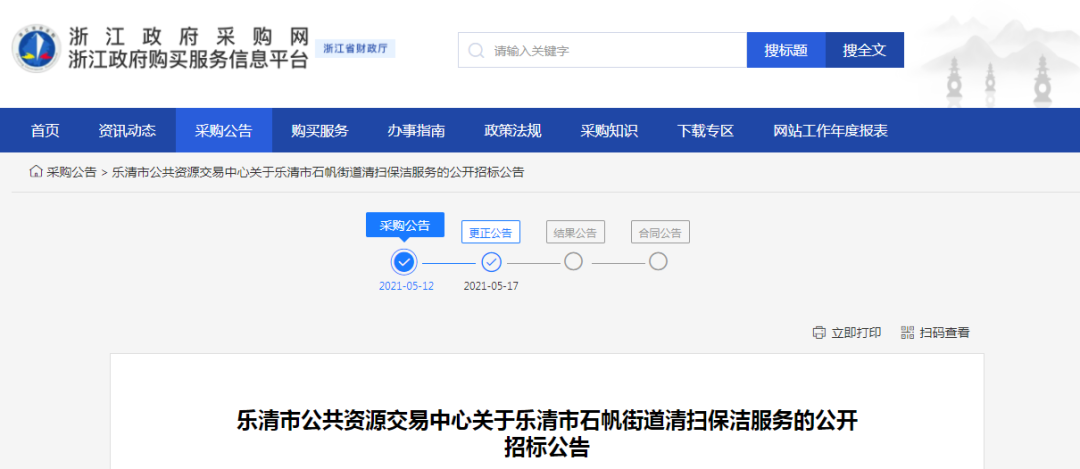Open the 网站工作年度报表 menu item
This screenshot has height=469, width=1080.
[x=831, y=130]
